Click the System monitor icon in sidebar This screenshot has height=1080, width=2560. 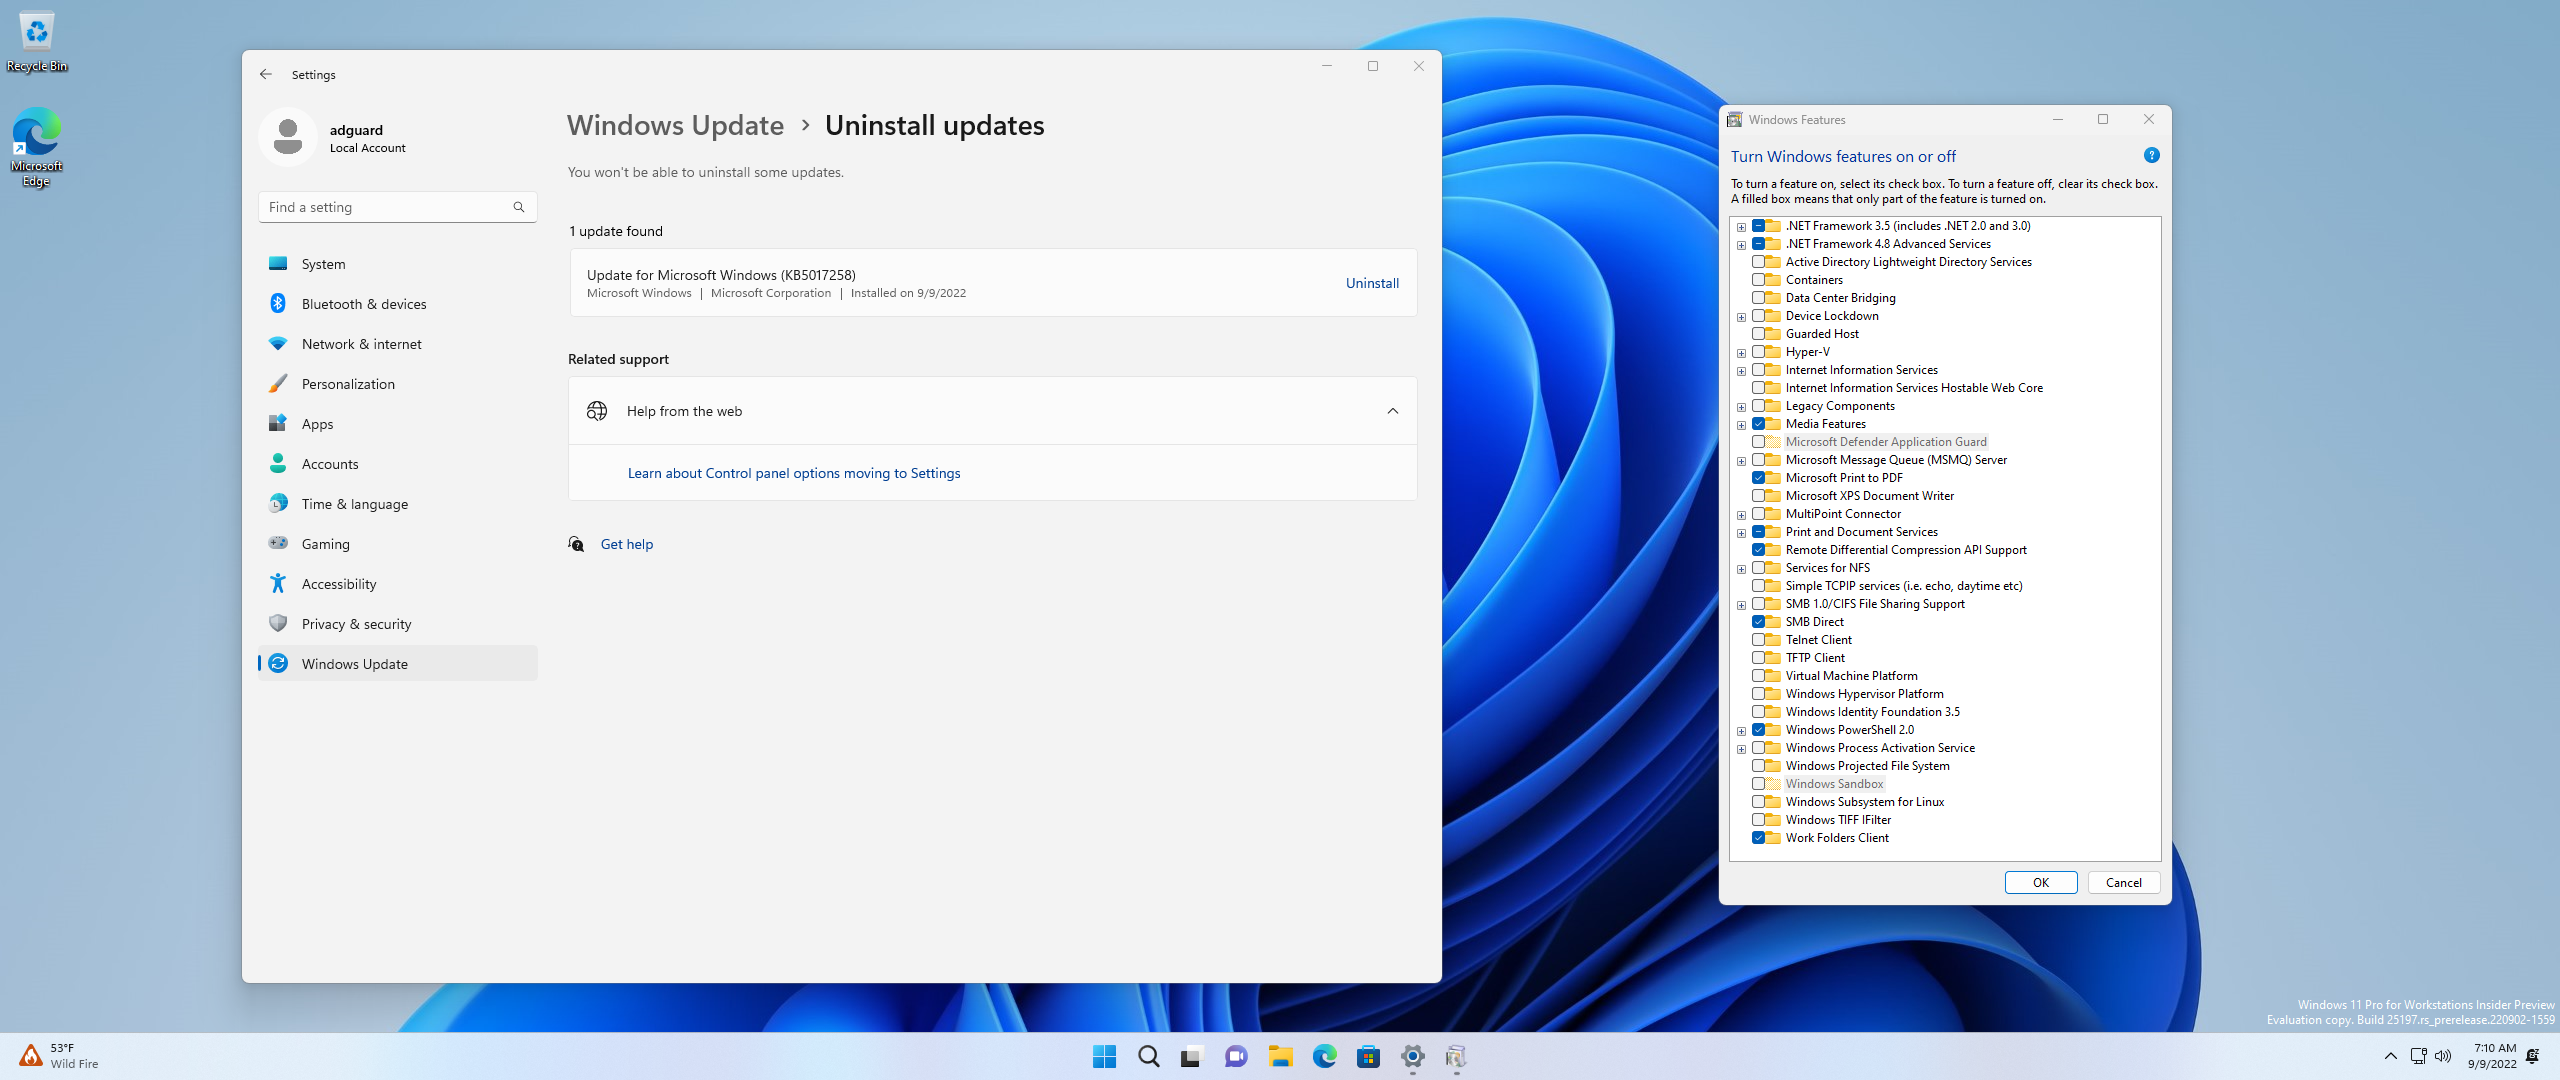[x=278, y=264]
